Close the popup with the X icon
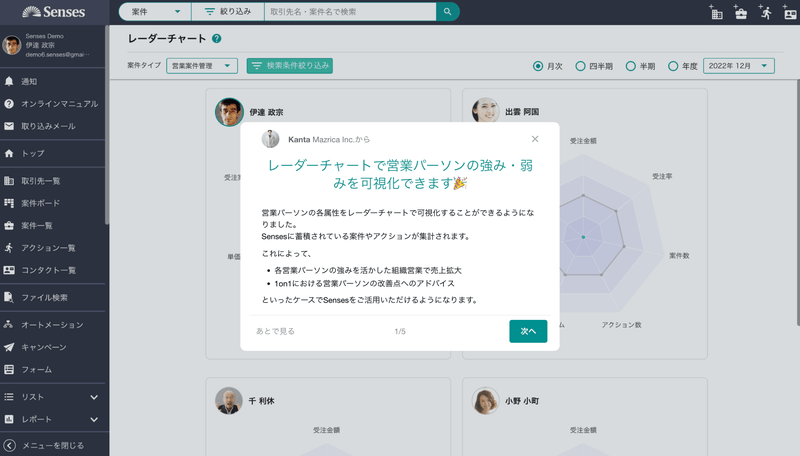Image resolution: width=800 pixels, height=456 pixels. click(535, 139)
